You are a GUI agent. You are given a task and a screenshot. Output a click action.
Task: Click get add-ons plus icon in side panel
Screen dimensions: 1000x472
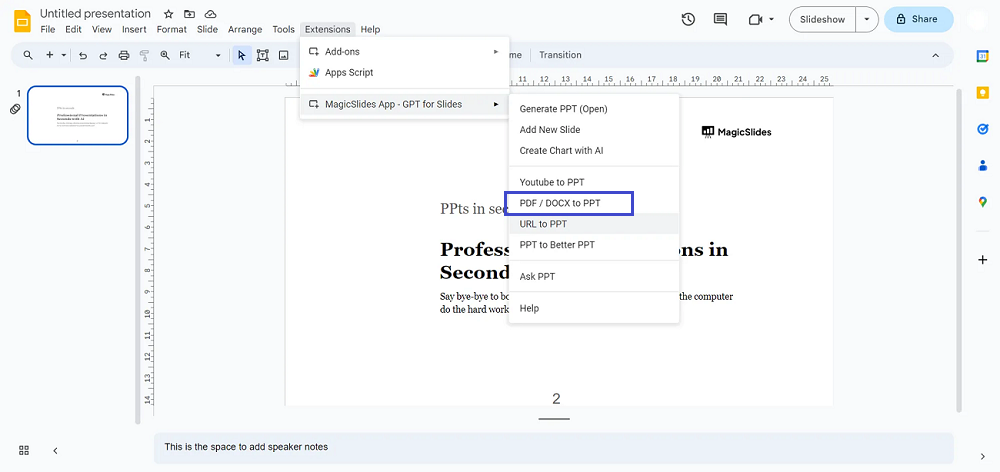[x=982, y=260]
